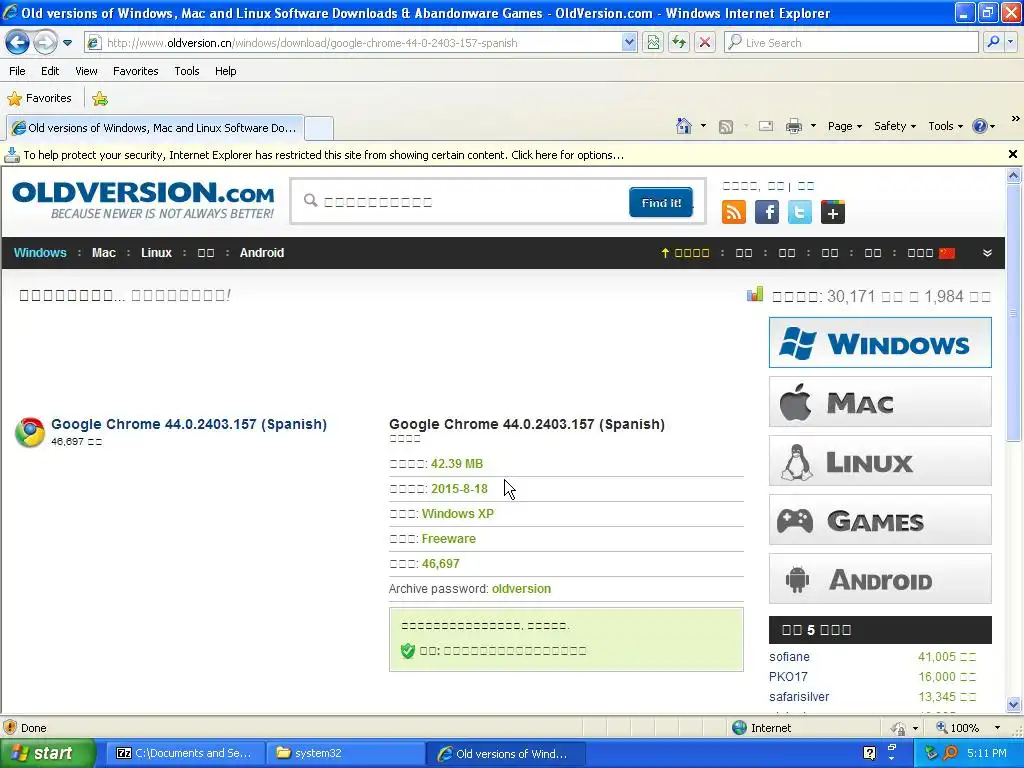The image size is (1024, 768).
Task: Select Windows in the navigation bar
Action: coord(40,253)
